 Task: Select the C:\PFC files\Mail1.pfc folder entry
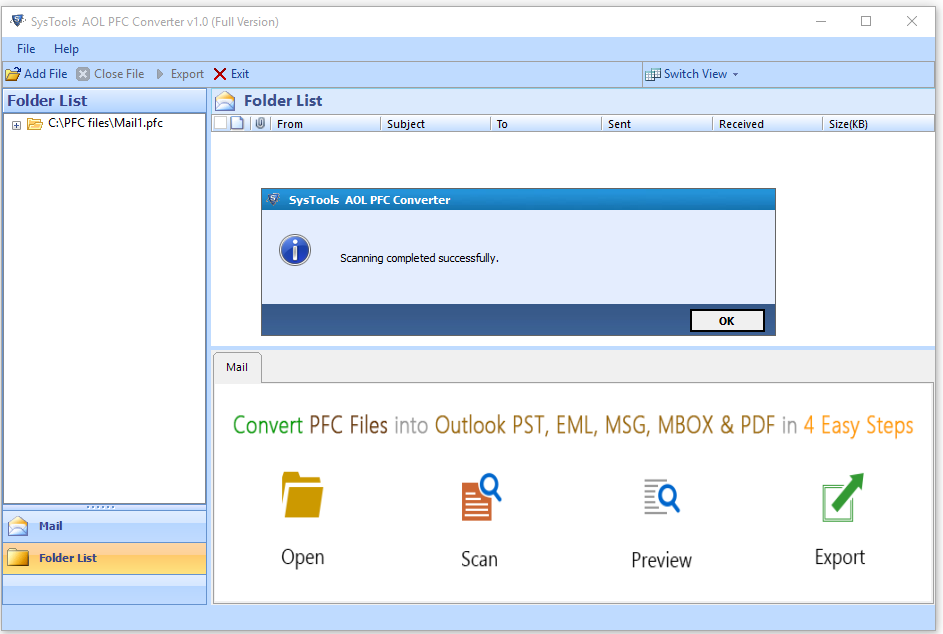coord(105,123)
